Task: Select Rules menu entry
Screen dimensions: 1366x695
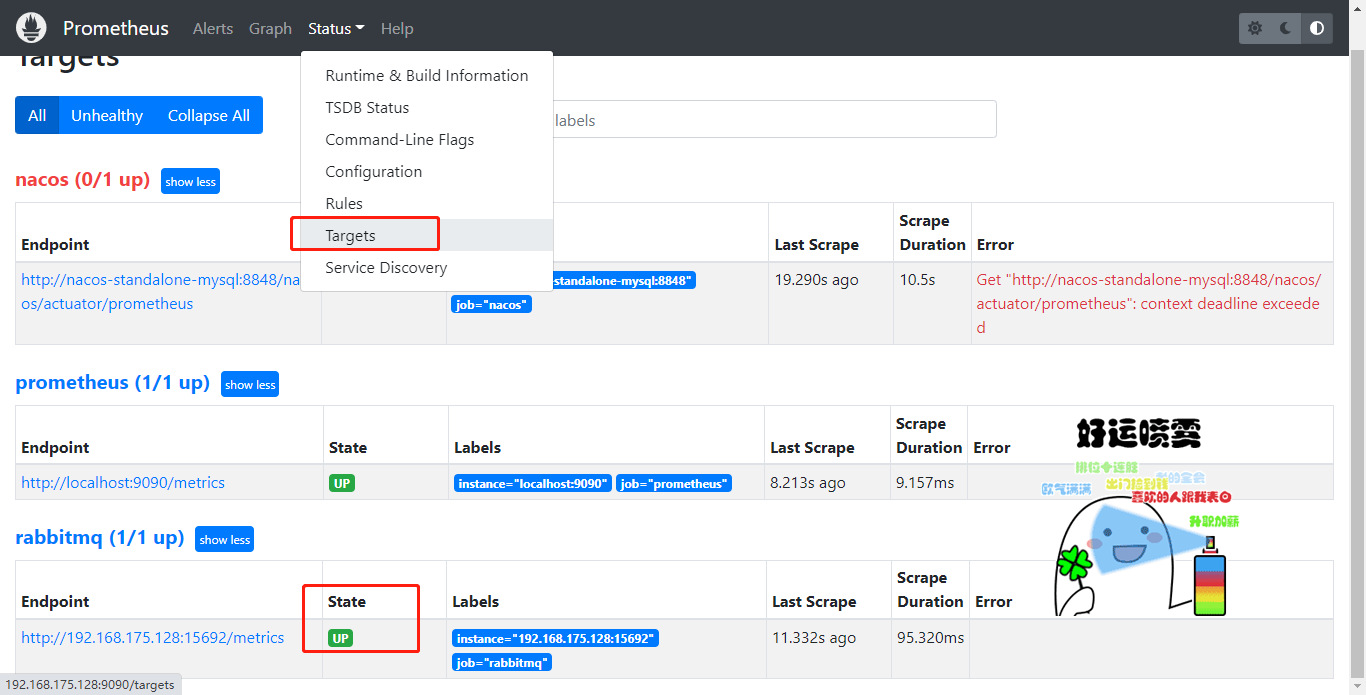Action: (x=427, y=204)
